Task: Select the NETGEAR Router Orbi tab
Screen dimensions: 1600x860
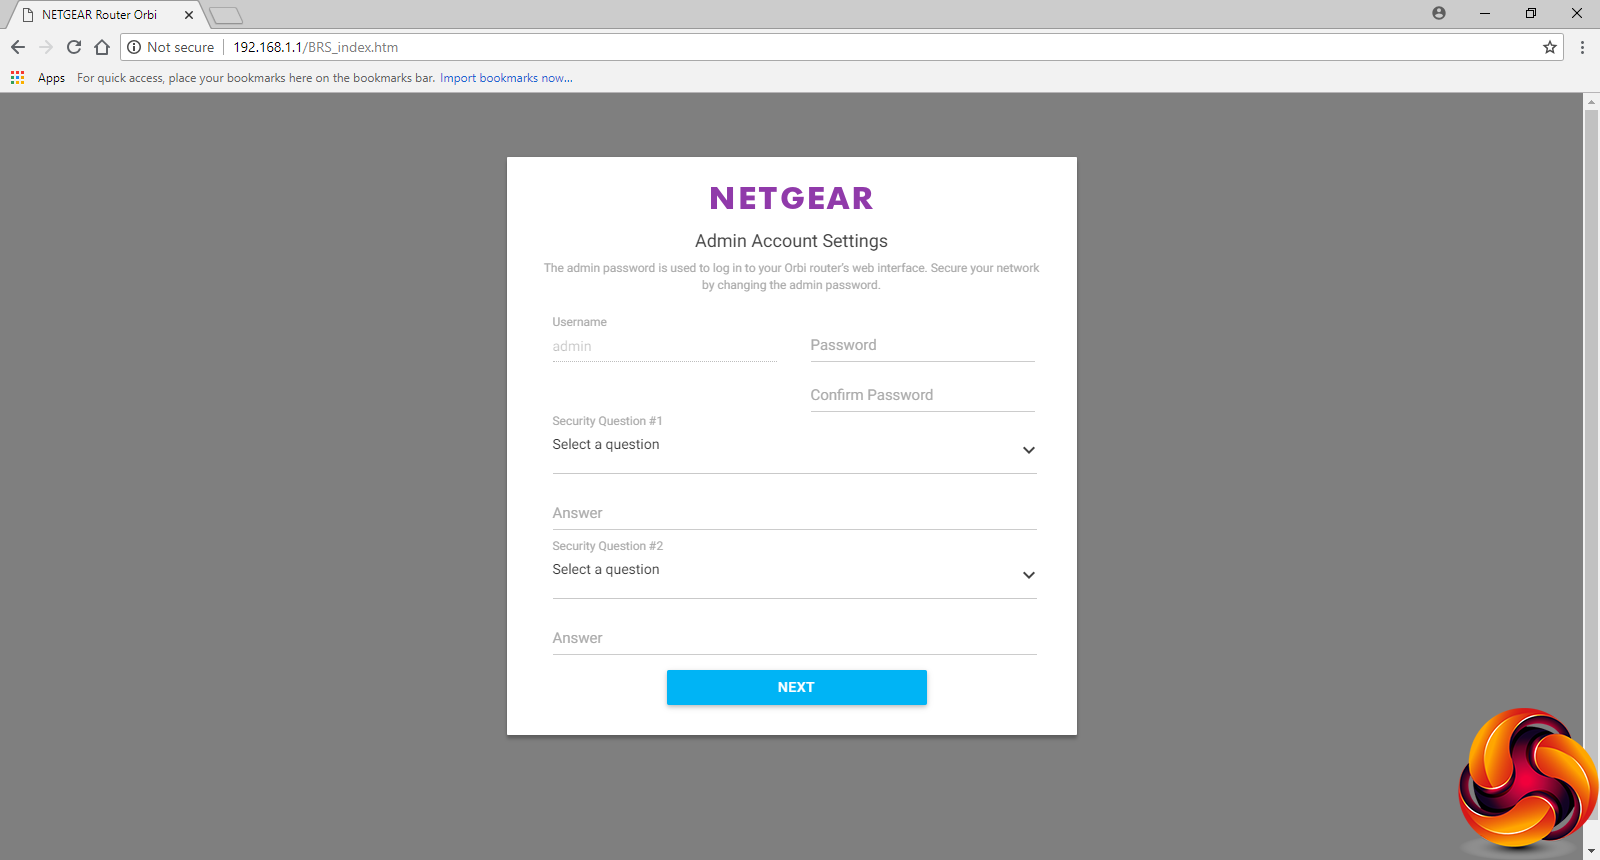Action: [x=100, y=15]
